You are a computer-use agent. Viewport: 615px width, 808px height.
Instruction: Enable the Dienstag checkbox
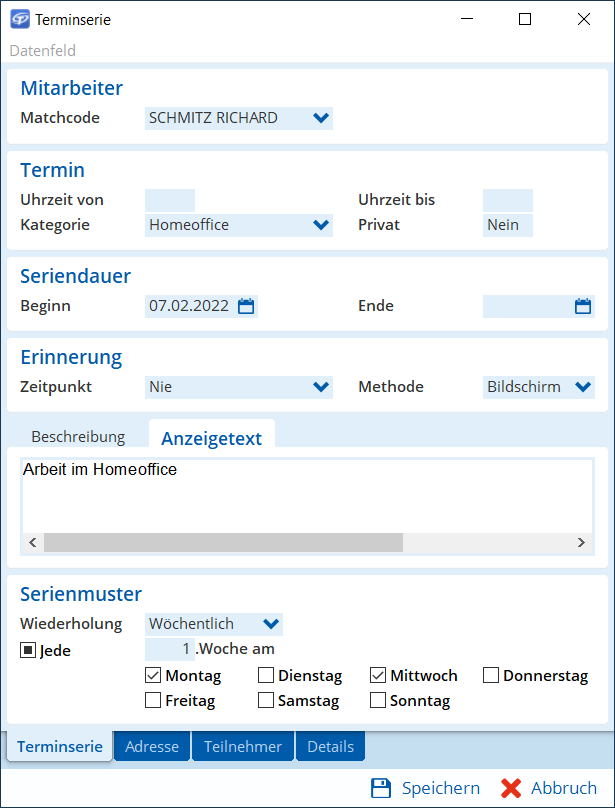pos(265,675)
